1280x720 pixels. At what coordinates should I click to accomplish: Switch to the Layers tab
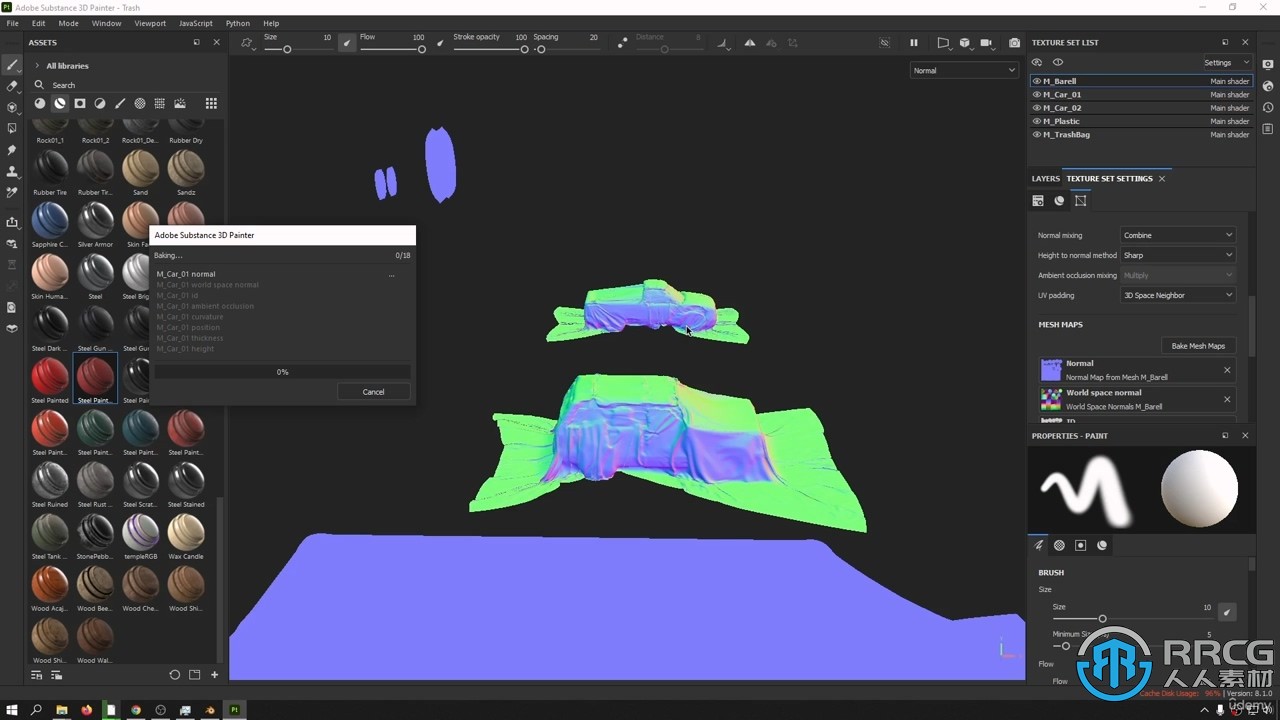[x=1045, y=178]
